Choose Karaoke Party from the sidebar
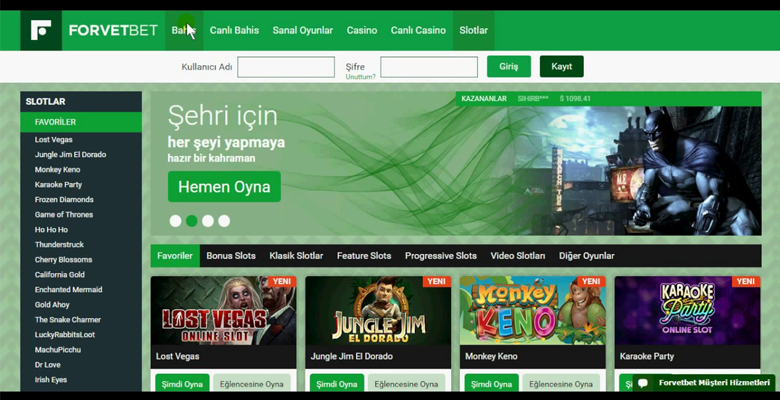The image size is (780, 400). pyautogui.click(x=58, y=185)
